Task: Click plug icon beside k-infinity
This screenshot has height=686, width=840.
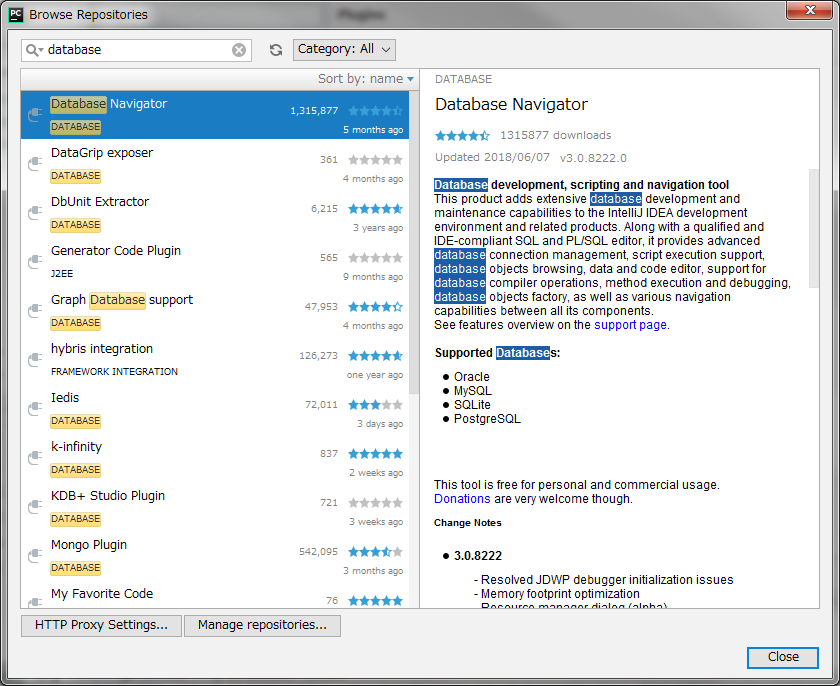Action: click(35, 457)
